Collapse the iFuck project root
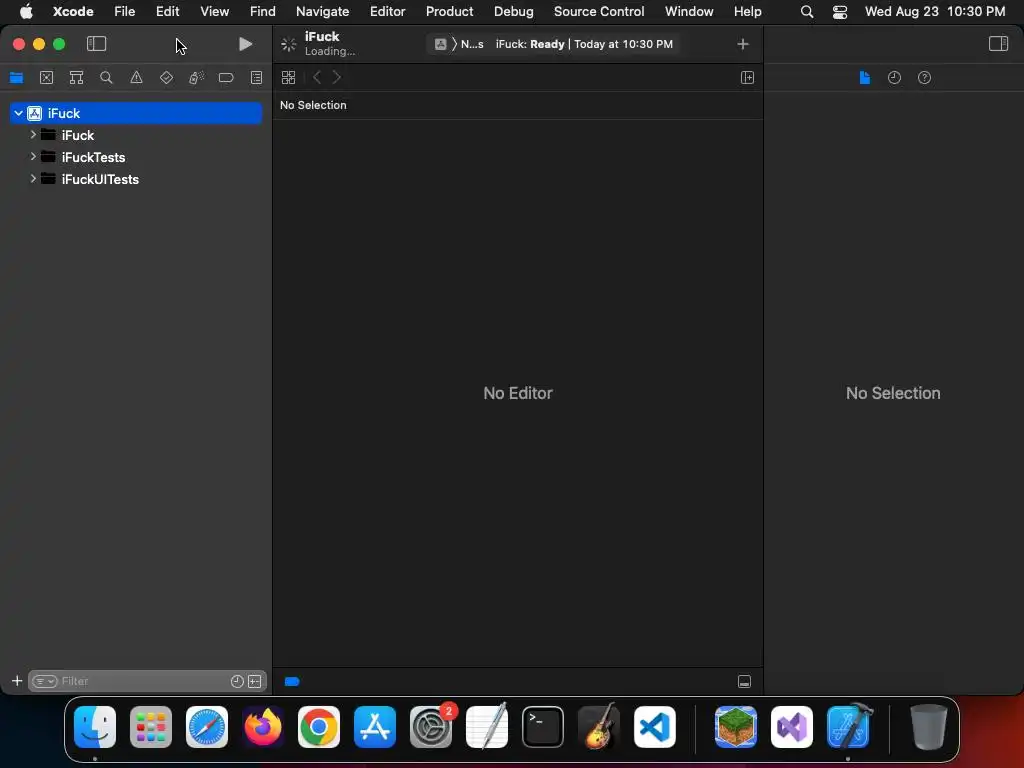This screenshot has height=768, width=1024. coord(19,113)
